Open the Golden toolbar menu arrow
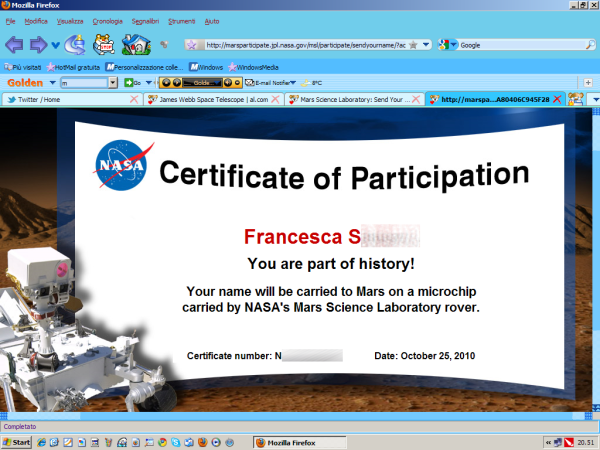 pos(52,83)
